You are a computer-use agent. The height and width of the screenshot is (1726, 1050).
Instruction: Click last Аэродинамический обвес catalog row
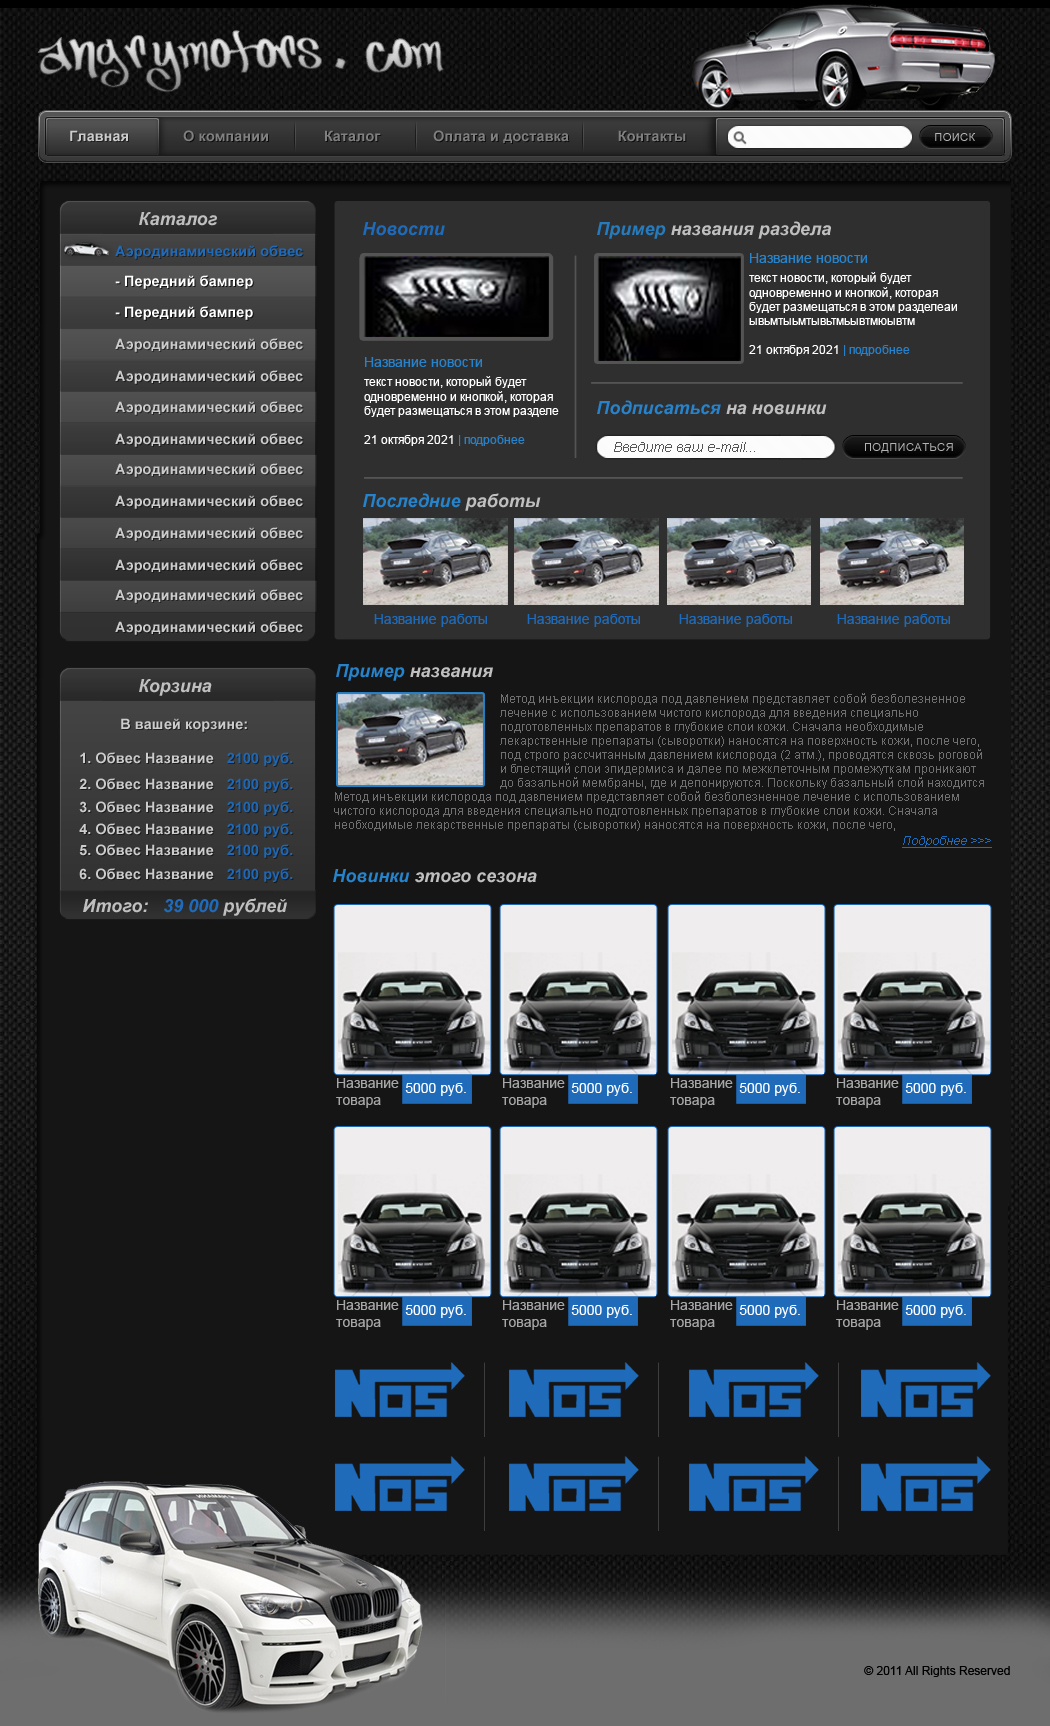188,627
